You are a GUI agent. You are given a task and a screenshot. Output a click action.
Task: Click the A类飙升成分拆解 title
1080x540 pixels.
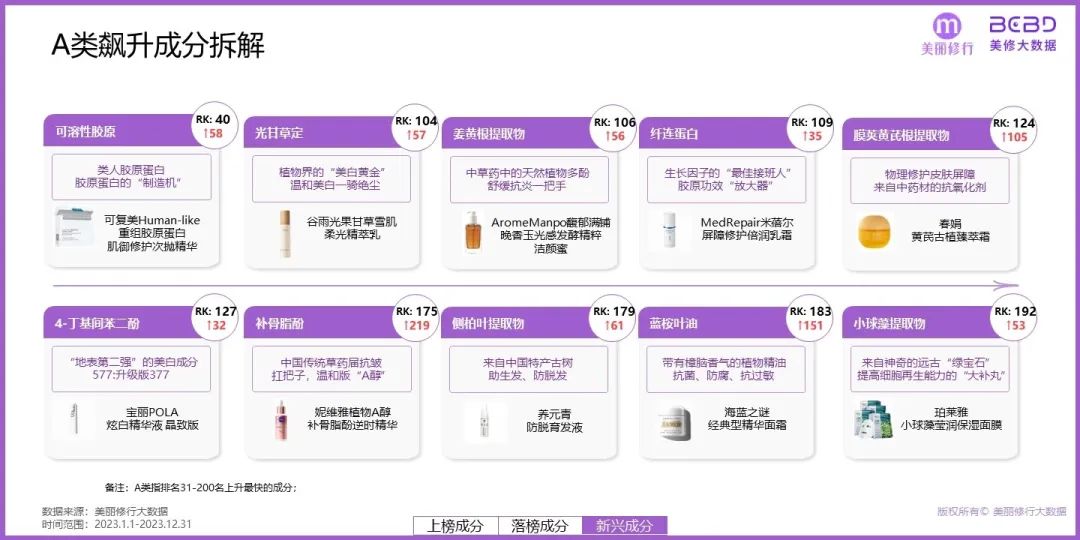158,46
